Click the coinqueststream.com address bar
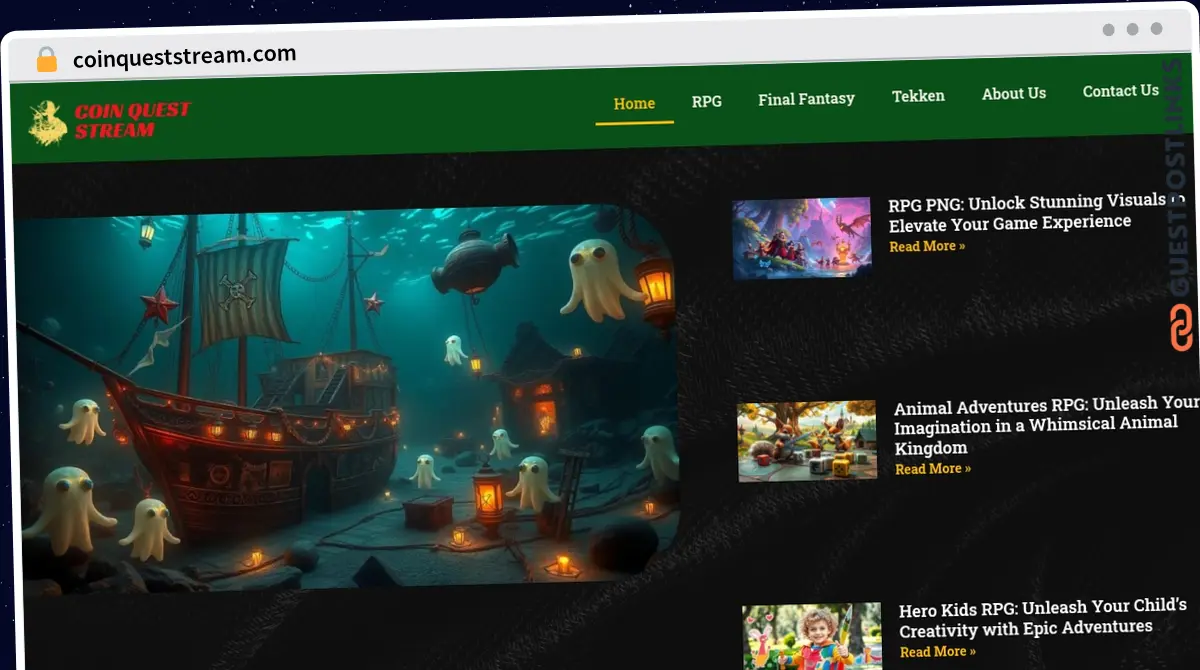This screenshot has height=670, width=1200. tap(184, 56)
